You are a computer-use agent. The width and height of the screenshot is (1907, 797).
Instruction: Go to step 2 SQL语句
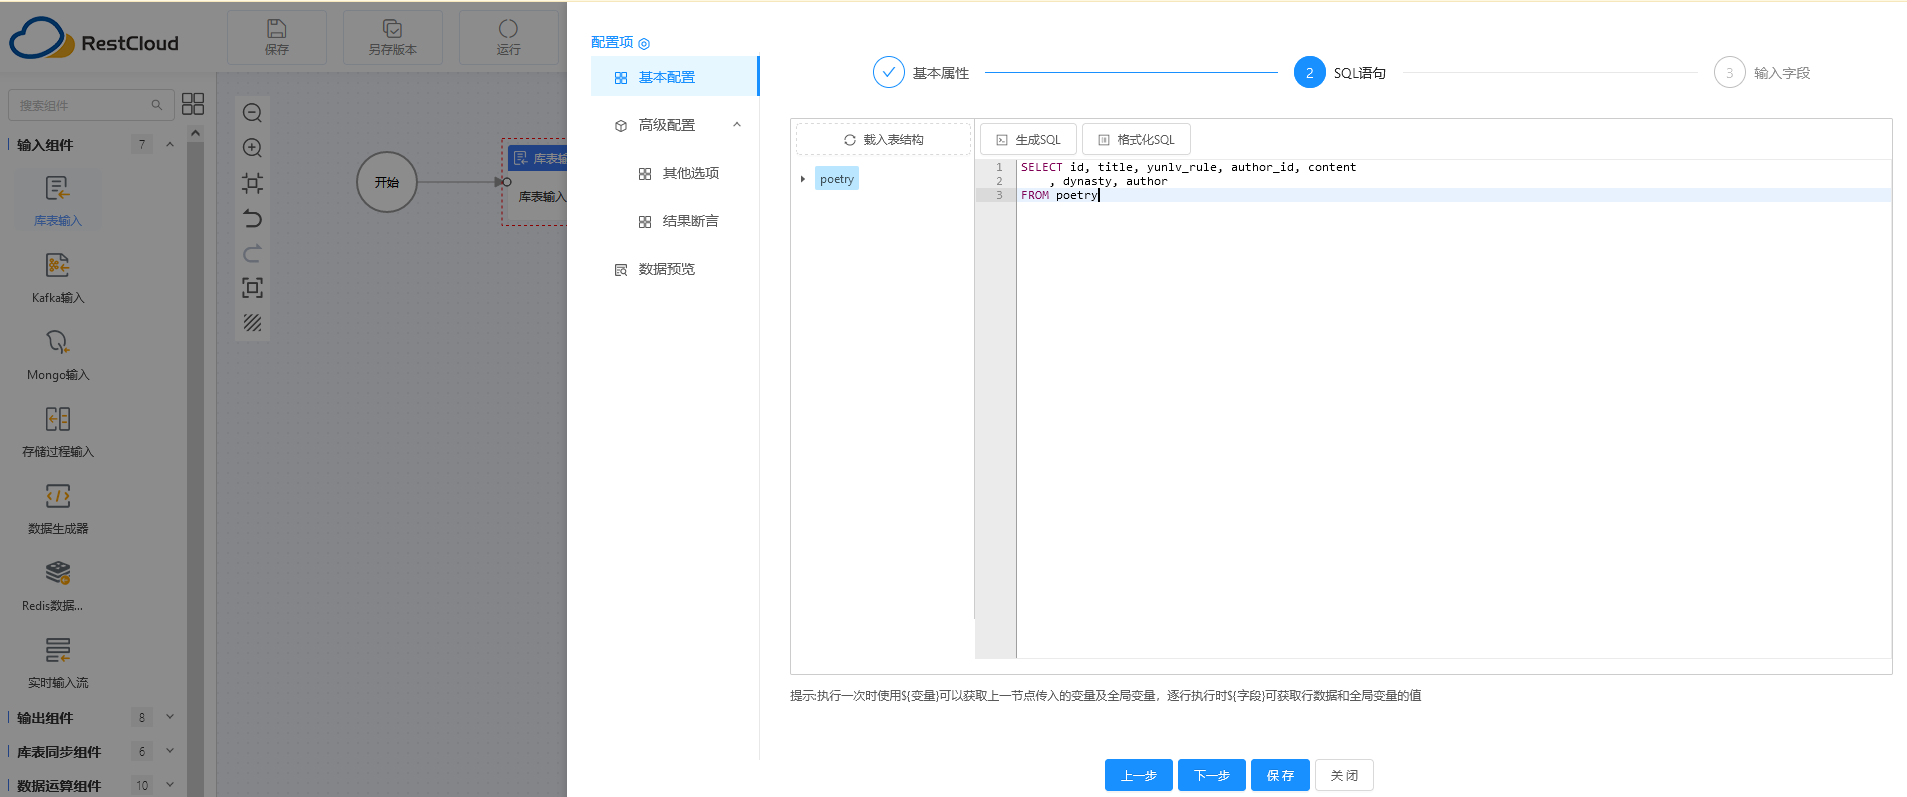1340,72
